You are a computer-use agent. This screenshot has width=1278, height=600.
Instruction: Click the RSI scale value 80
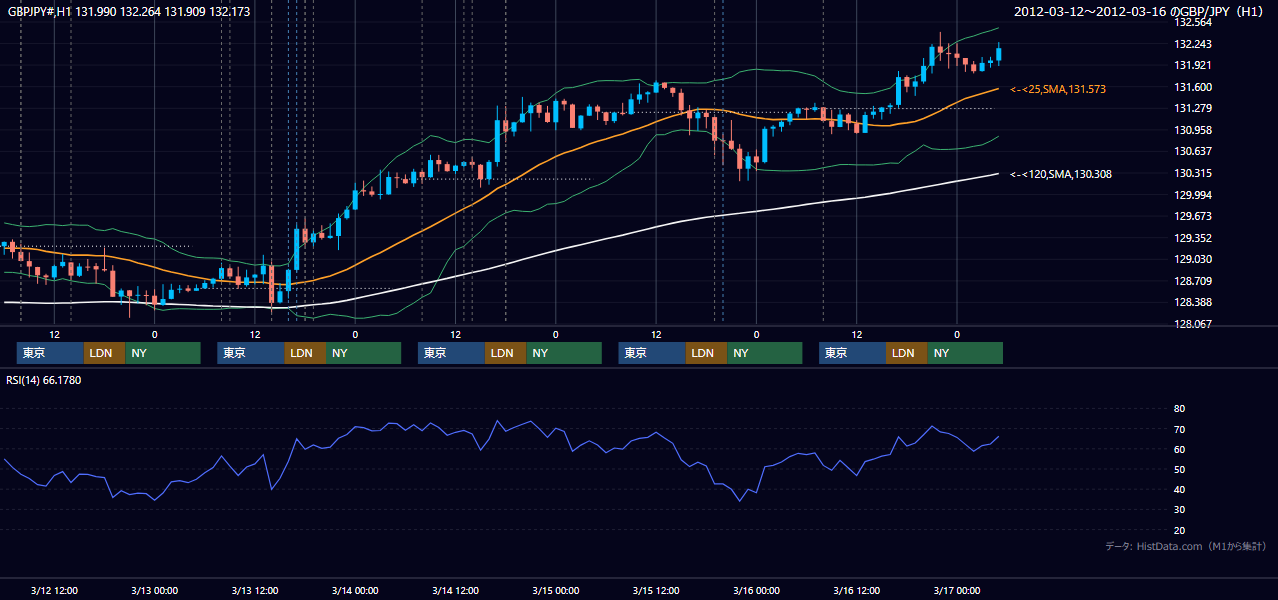click(x=1179, y=409)
